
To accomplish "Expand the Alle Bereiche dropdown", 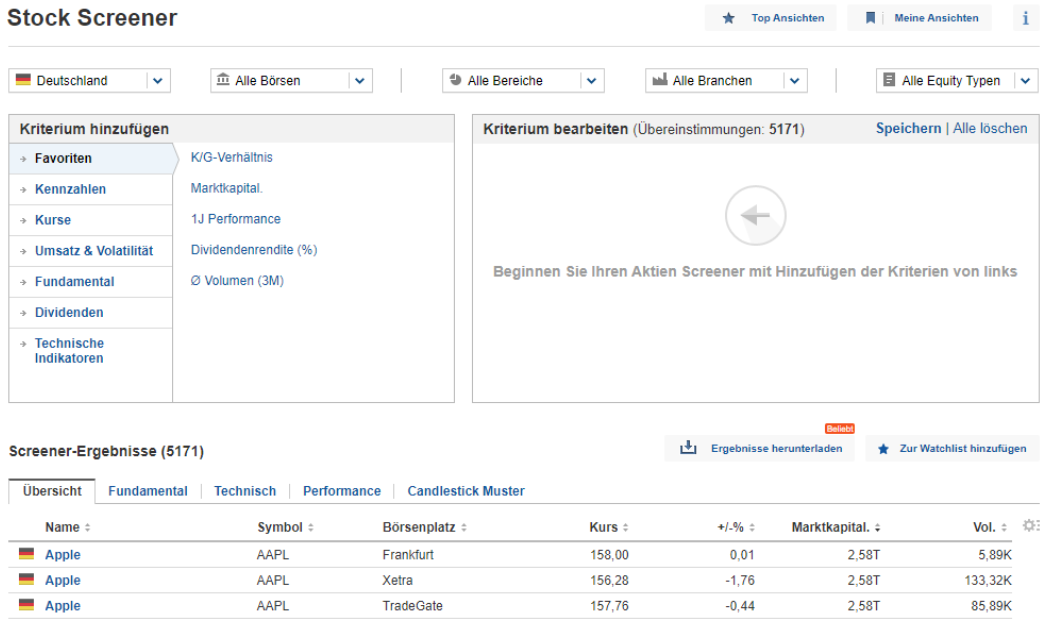I will [589, 80].
